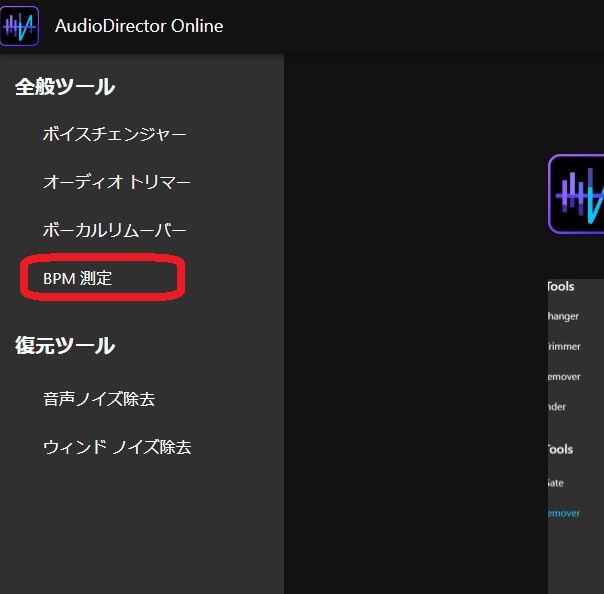Viewport: 604px width, 594px height.
Task: Select オーディオ トリマー from sidebar
Action: 117,182
